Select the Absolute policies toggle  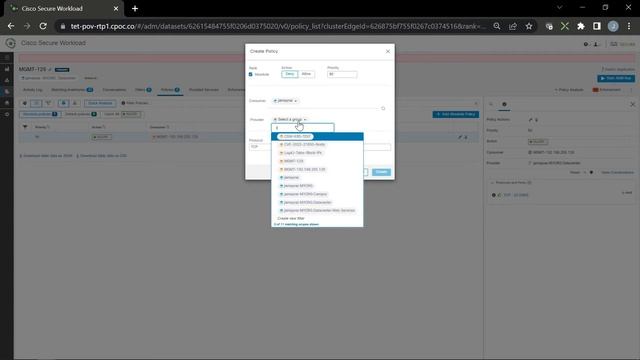(x=40, y=114)
